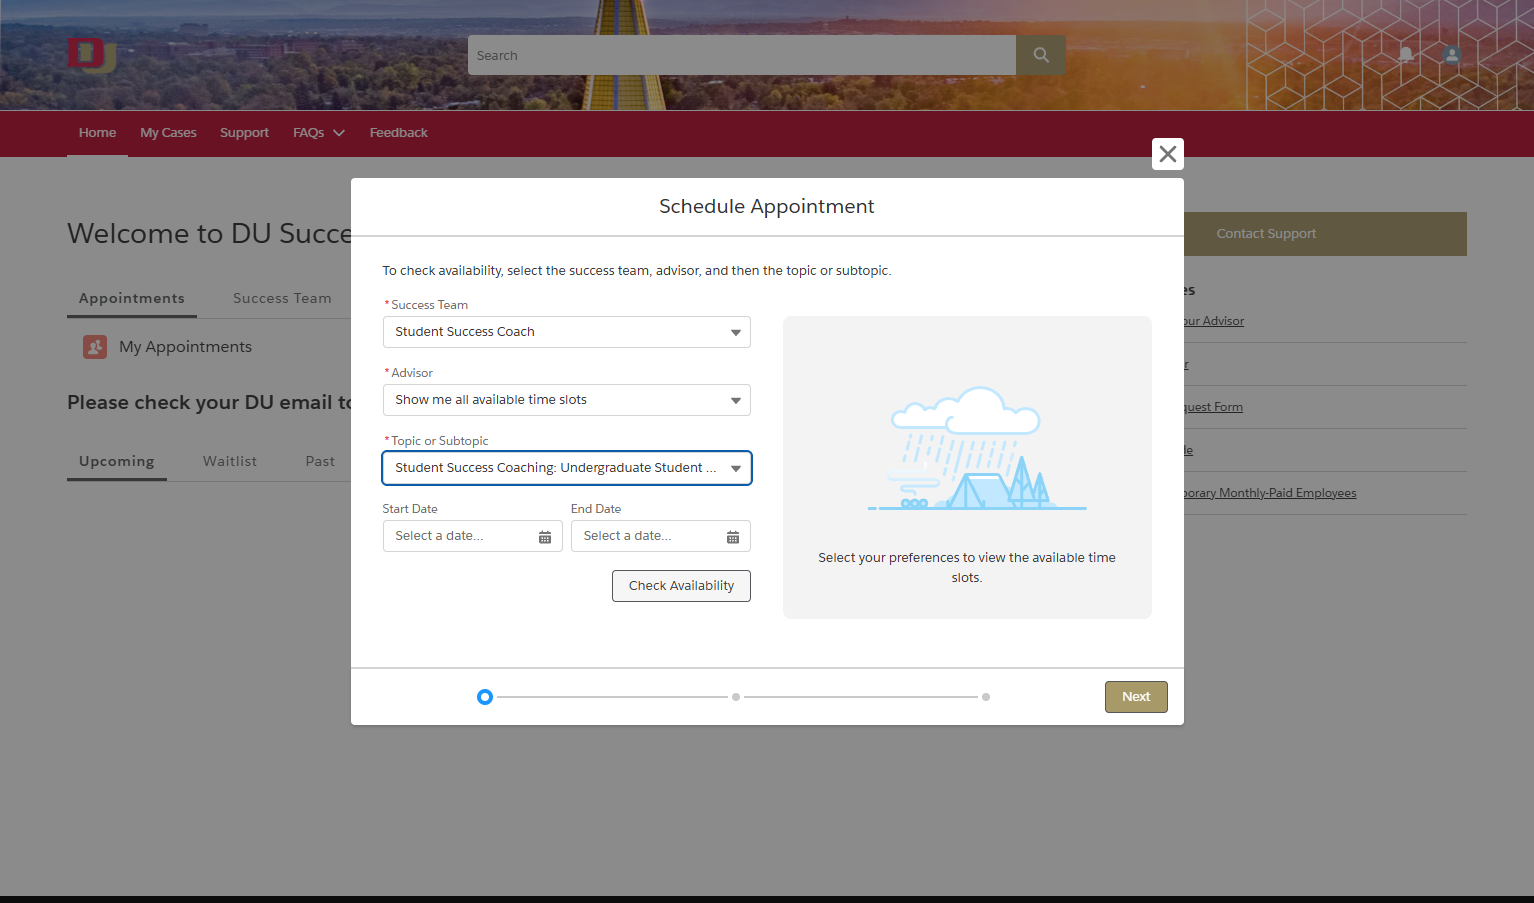Close the Schedule Appointment dialog

1168,154
